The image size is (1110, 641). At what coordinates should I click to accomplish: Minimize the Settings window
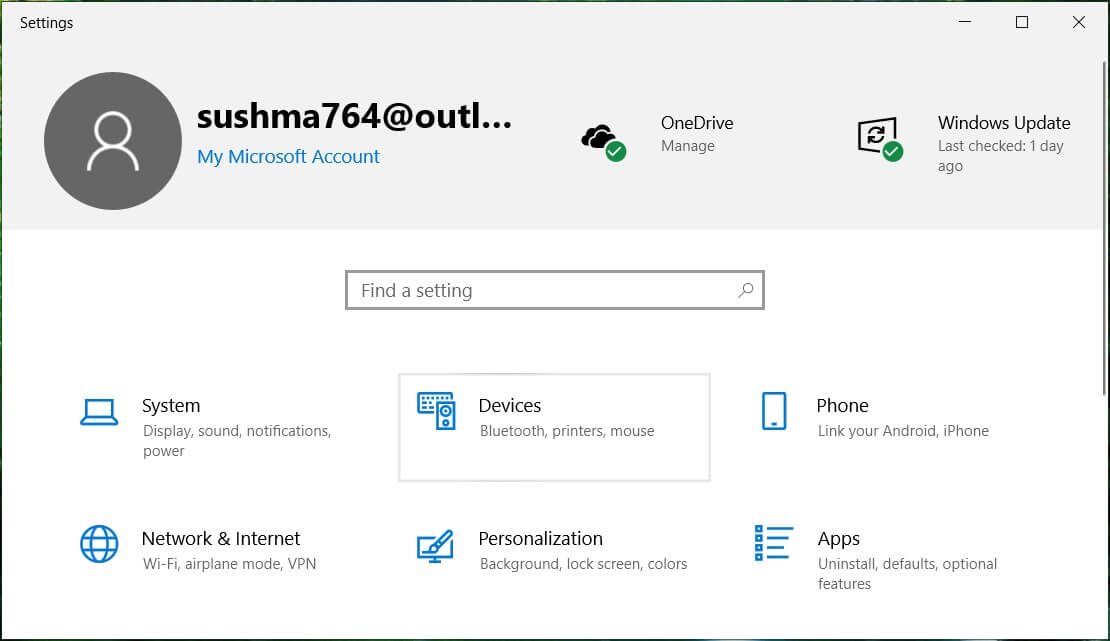964,21
